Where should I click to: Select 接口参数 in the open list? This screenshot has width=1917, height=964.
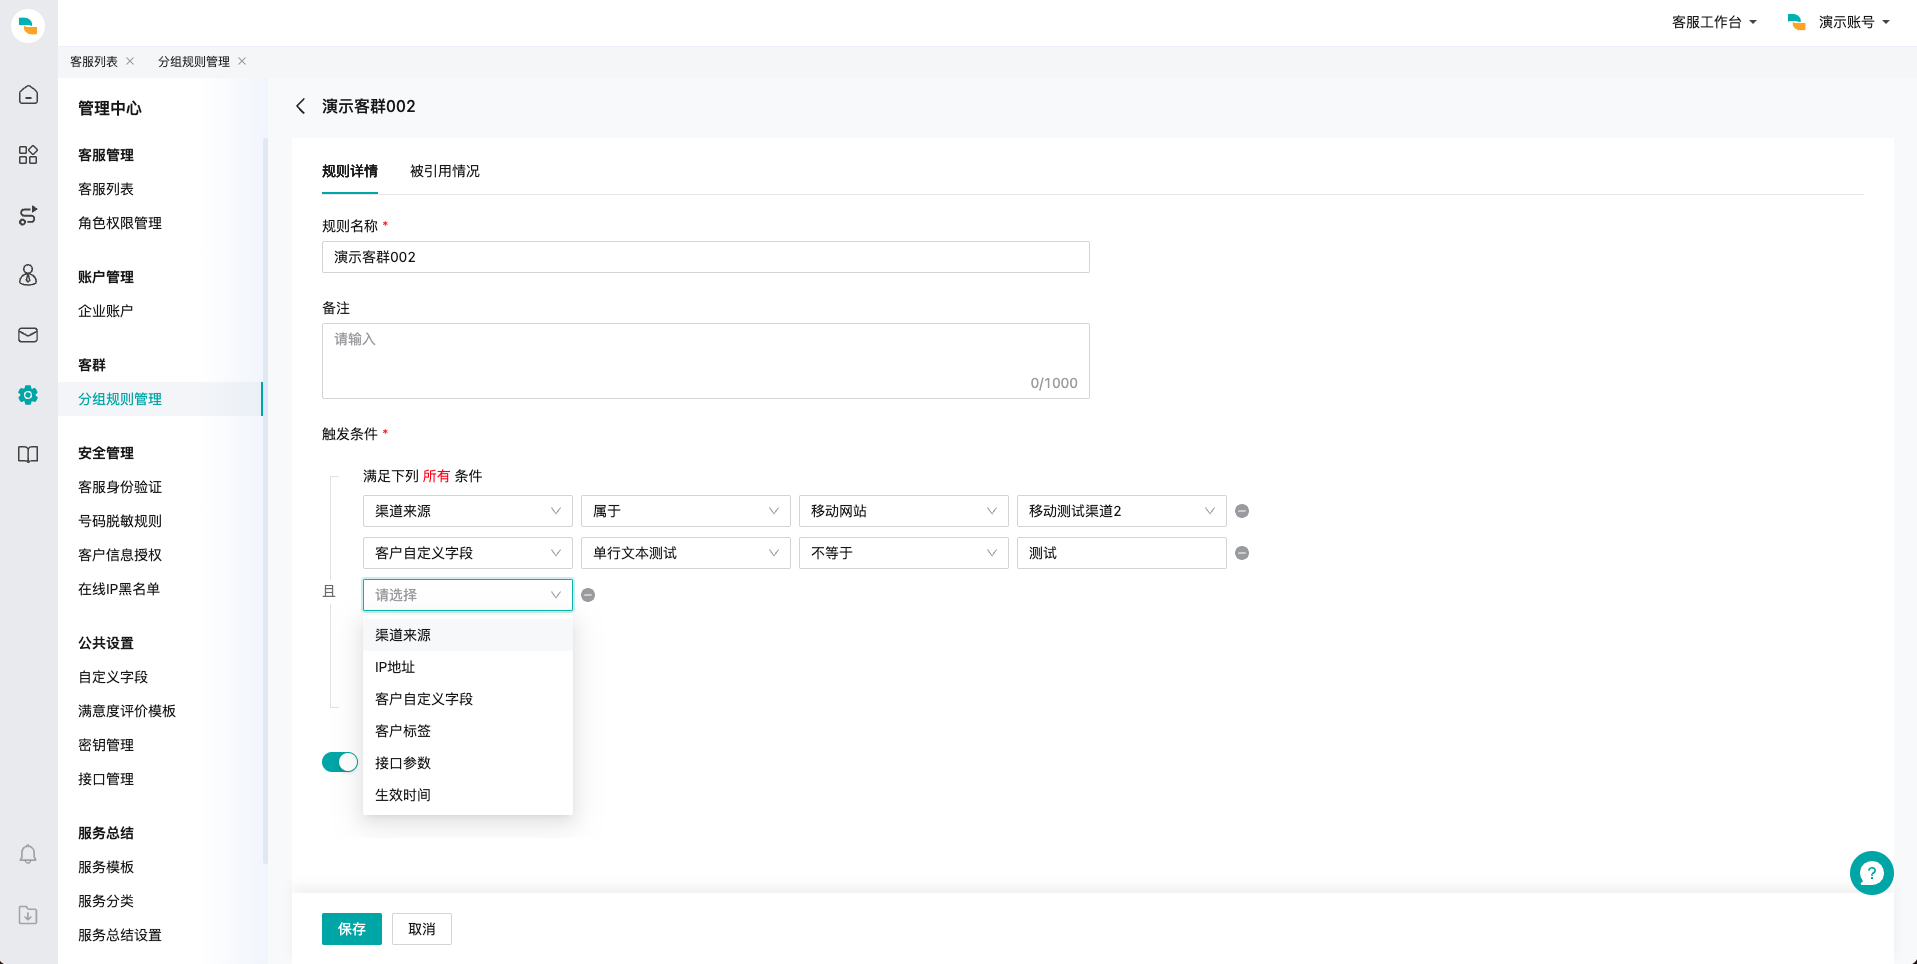point(467,763)
